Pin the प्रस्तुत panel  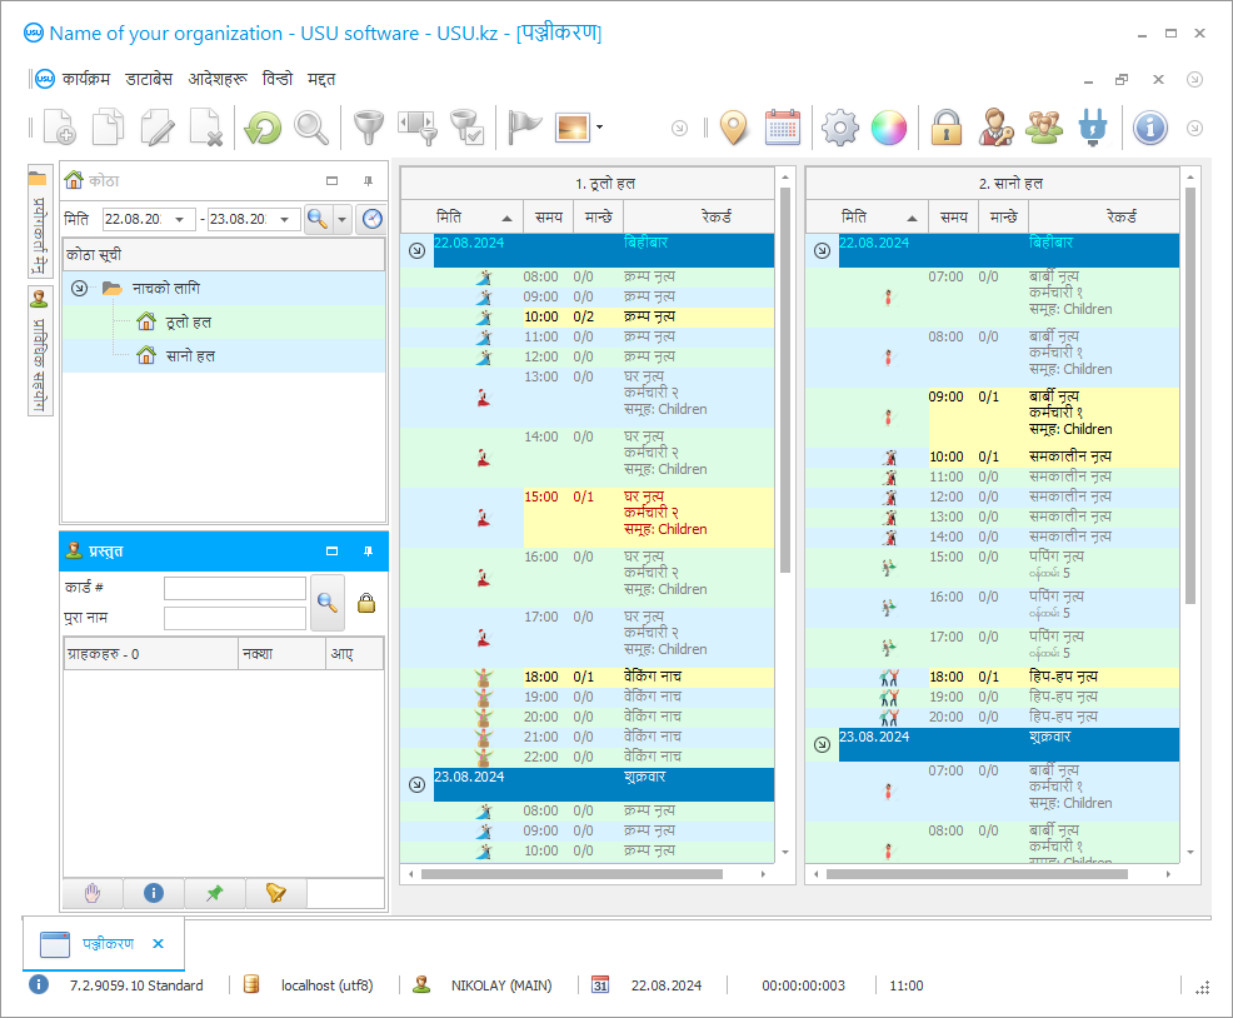pos(368,551)
